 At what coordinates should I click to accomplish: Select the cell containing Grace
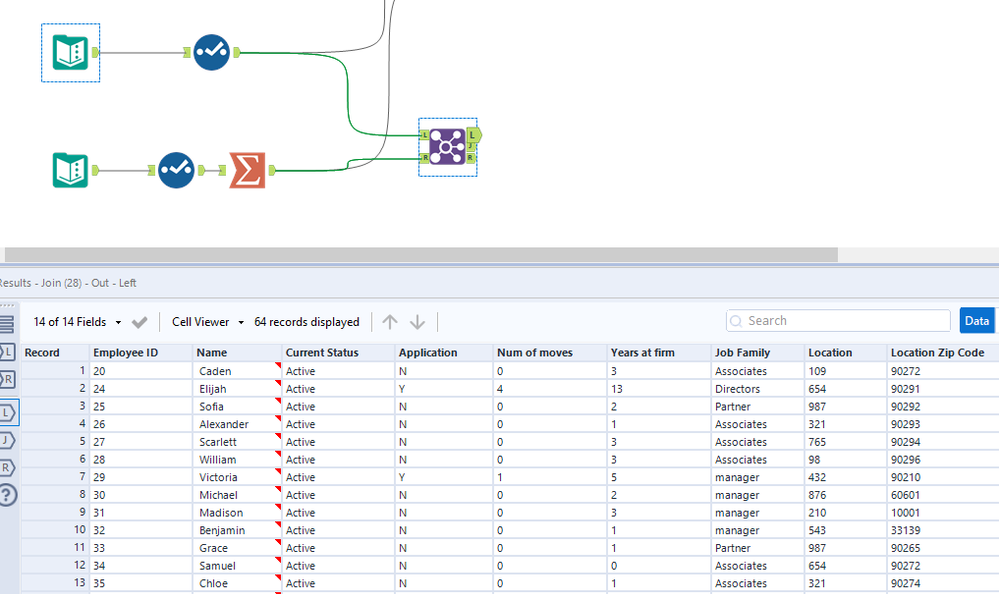237,548
